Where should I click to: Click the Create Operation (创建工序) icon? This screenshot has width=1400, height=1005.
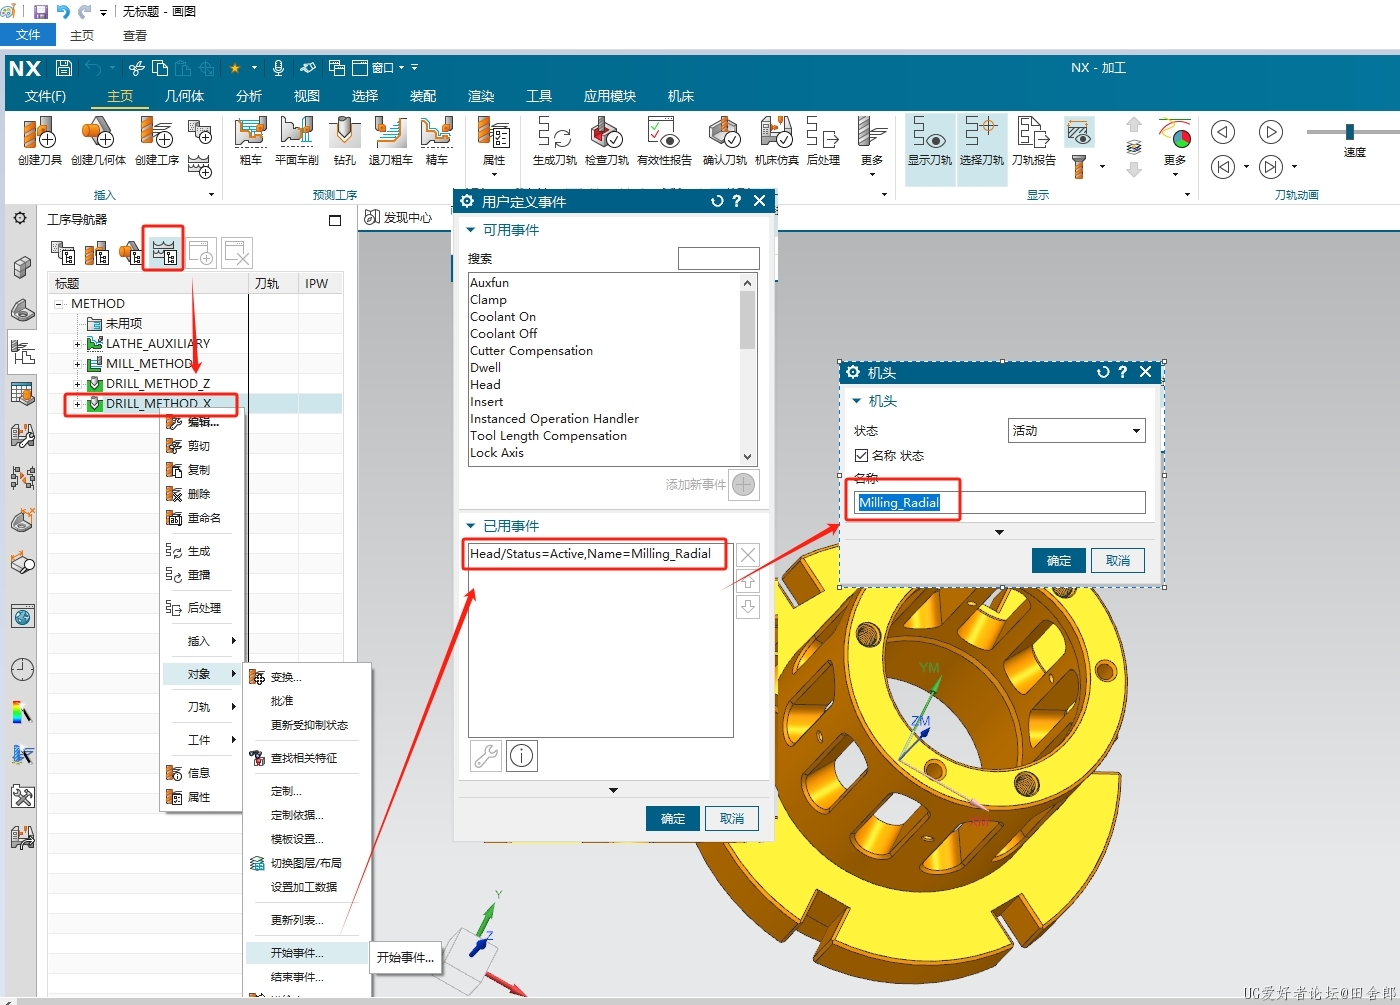point(157,141)
